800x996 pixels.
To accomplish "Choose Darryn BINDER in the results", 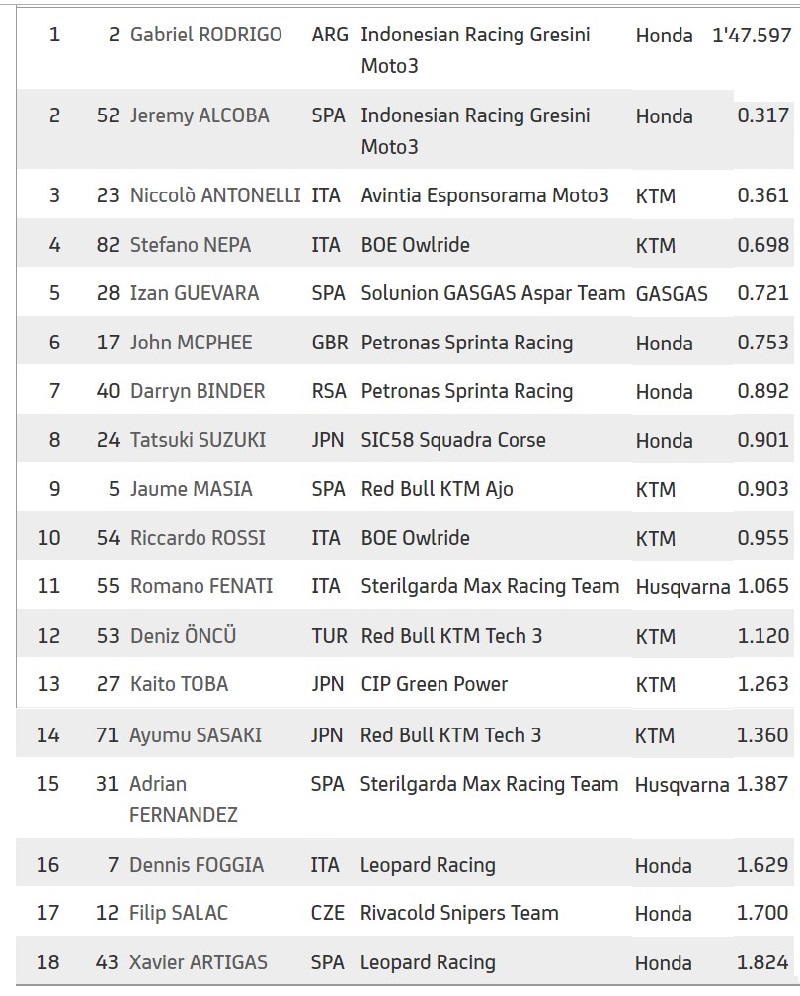I will pos(197,391).
